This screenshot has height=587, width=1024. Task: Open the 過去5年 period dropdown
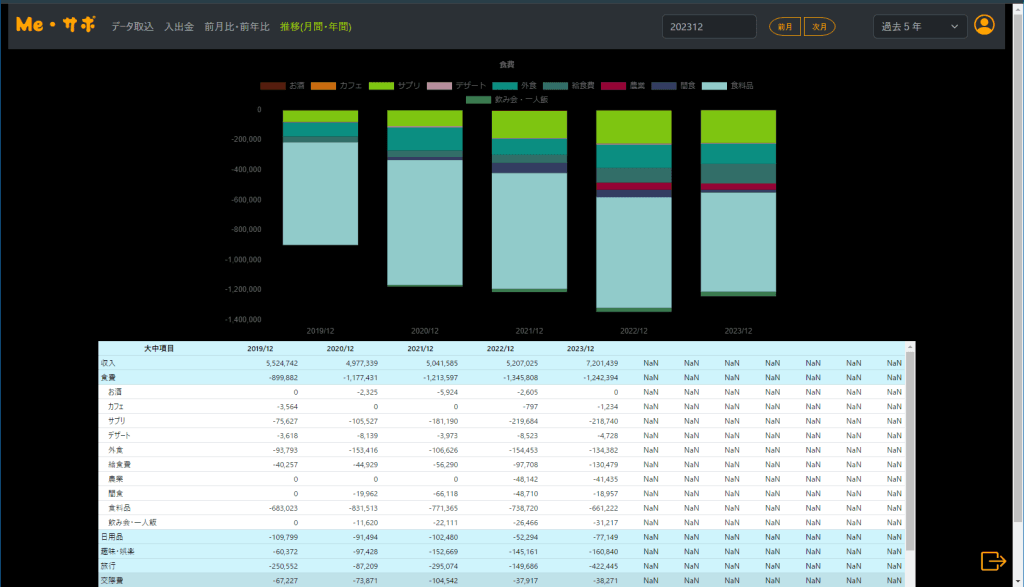tap(920, 27)
